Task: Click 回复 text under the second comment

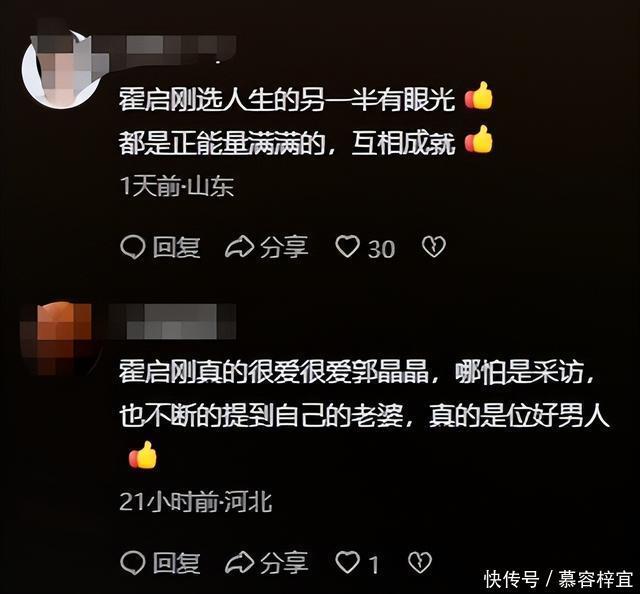Action: pyautogui.click(x=176, y=563)
